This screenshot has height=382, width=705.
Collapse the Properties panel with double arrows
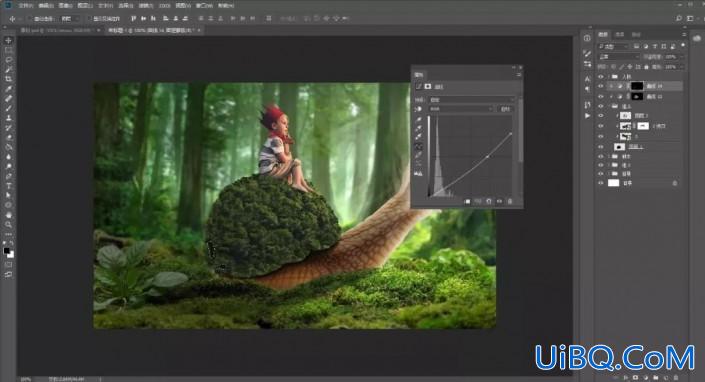tap(513, 67)
